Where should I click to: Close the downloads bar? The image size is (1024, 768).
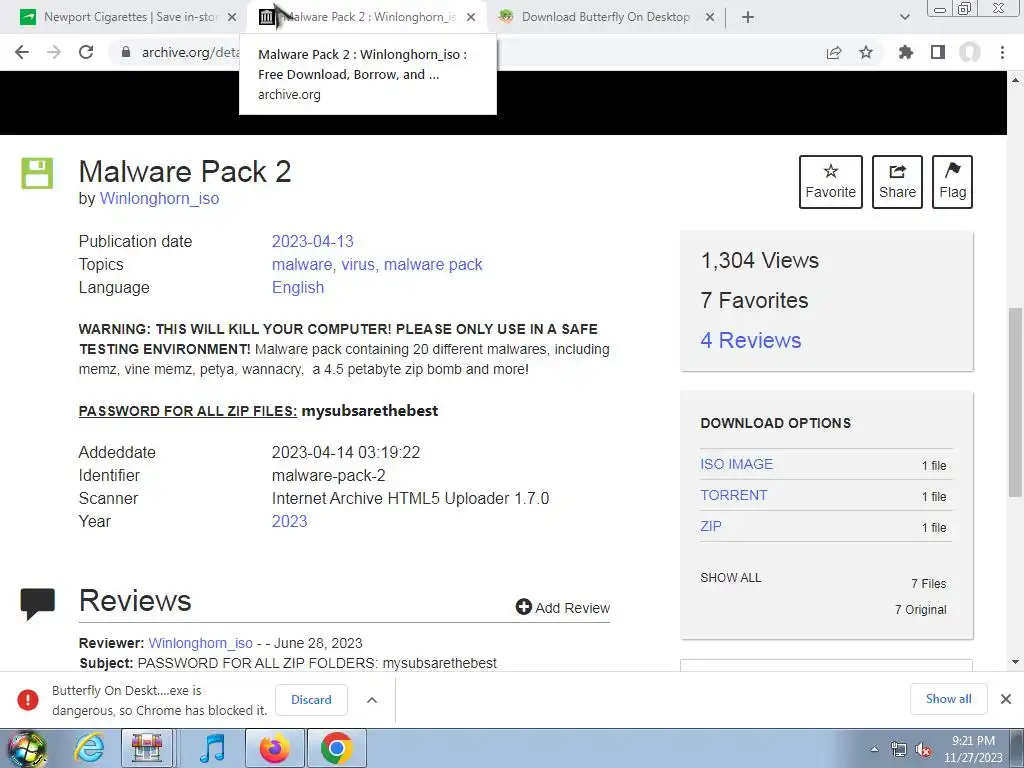point(1006,699)
